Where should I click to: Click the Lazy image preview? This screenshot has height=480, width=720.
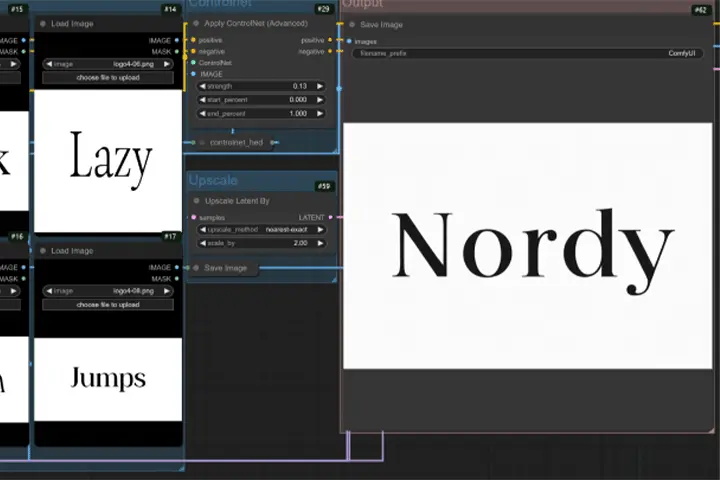[108, 161]
